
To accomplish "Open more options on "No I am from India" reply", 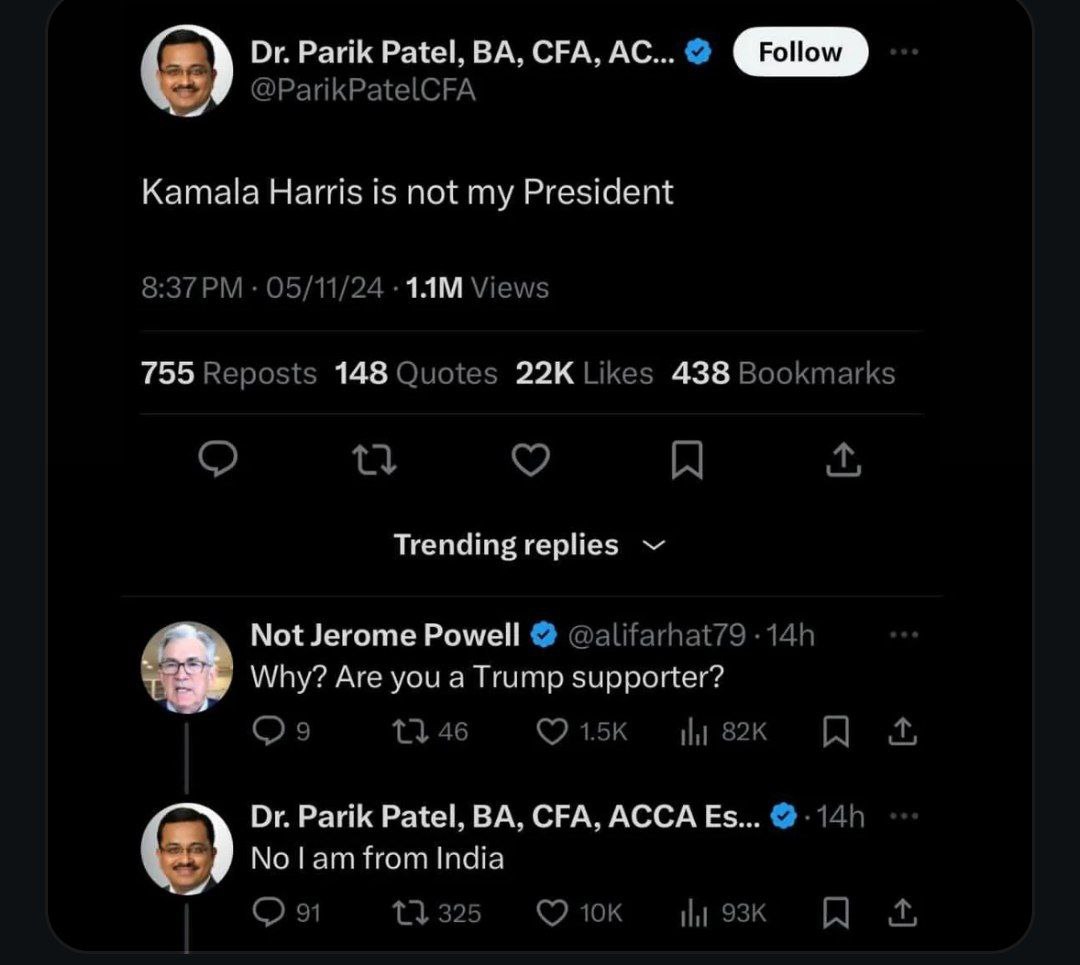I will tap(903, 816).
